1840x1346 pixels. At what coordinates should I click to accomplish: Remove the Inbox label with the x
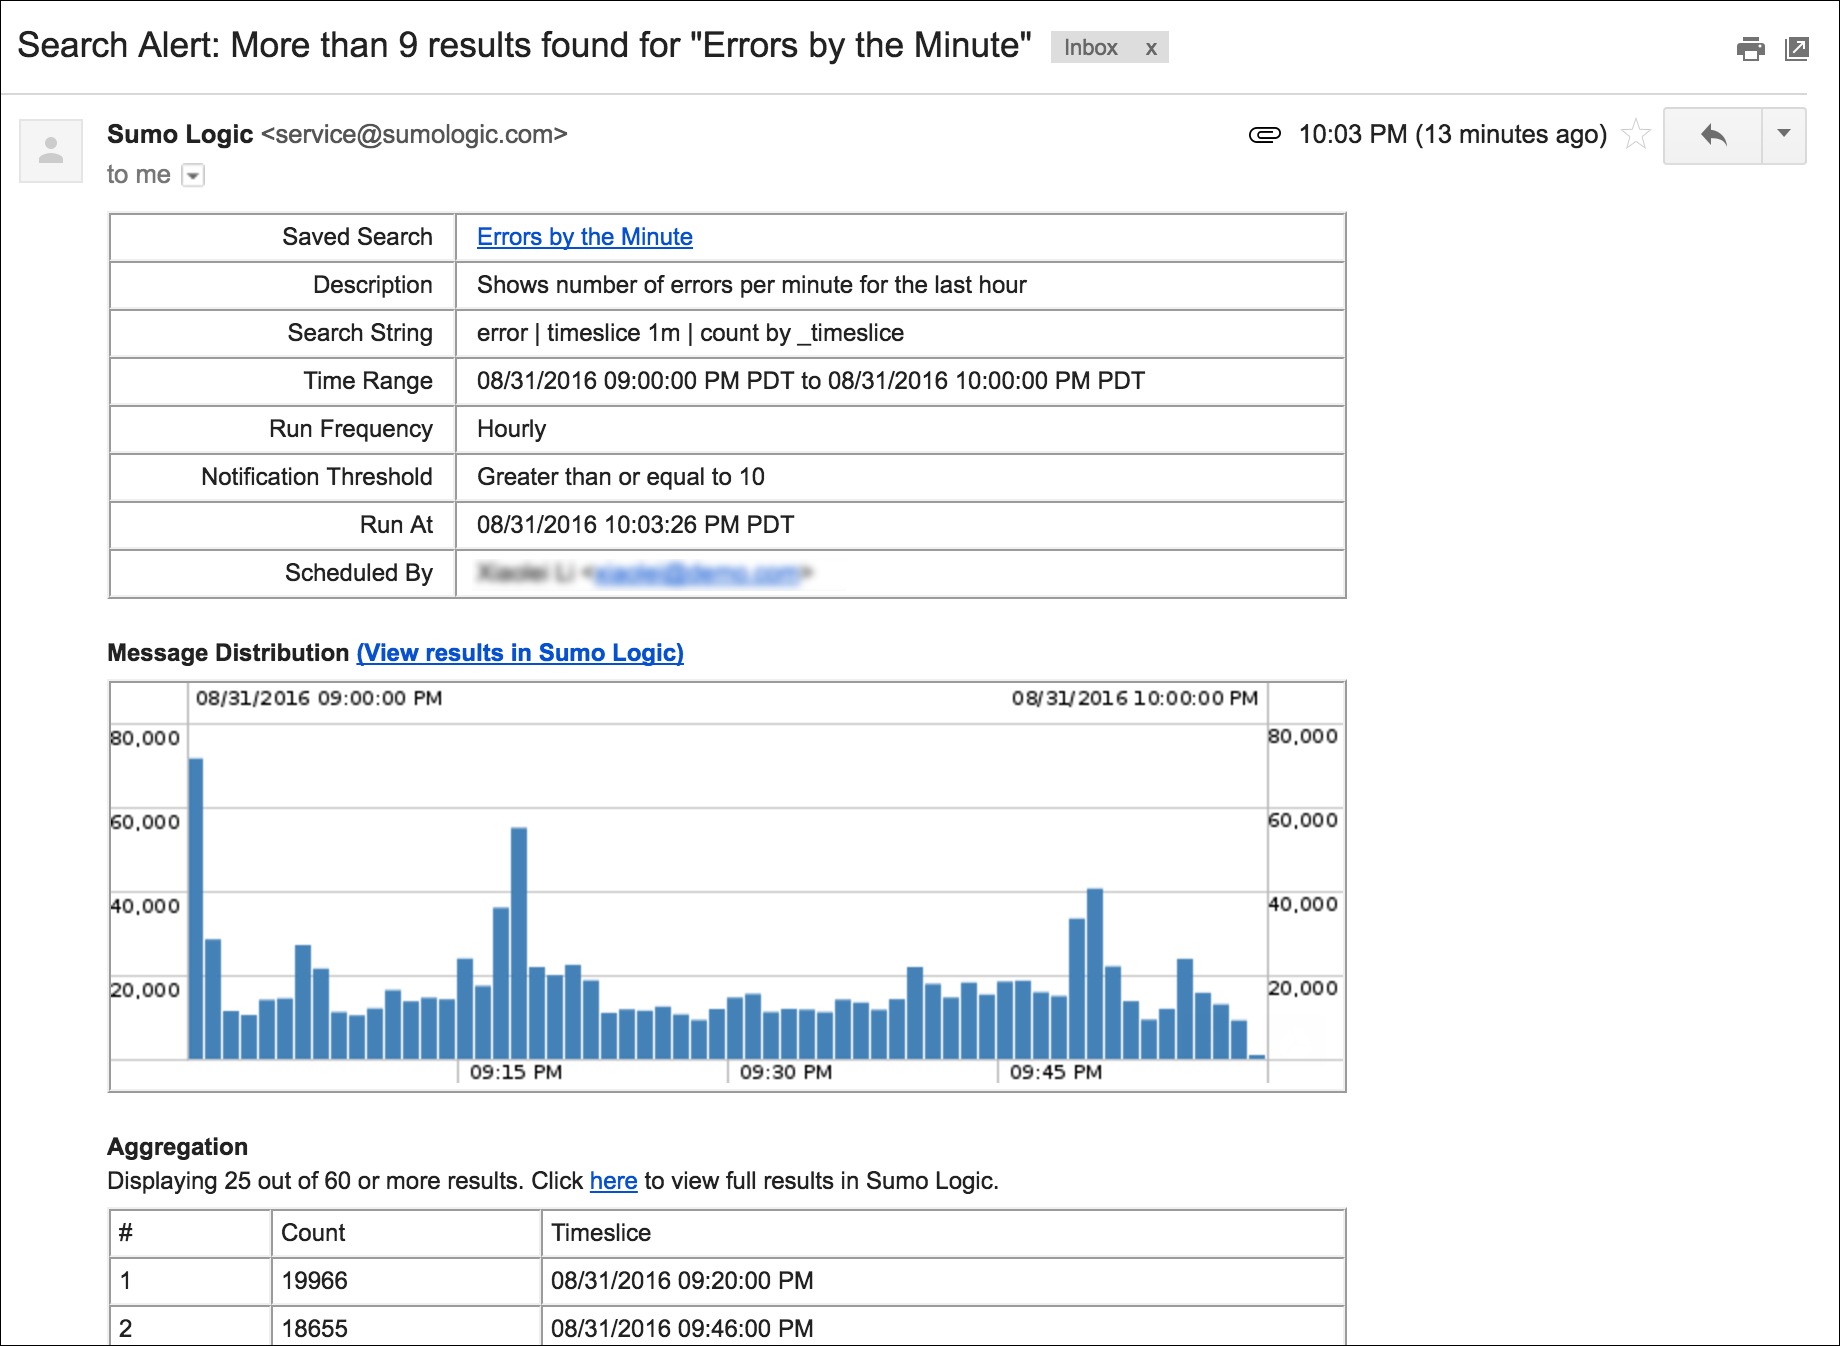tap(1151, 47)
